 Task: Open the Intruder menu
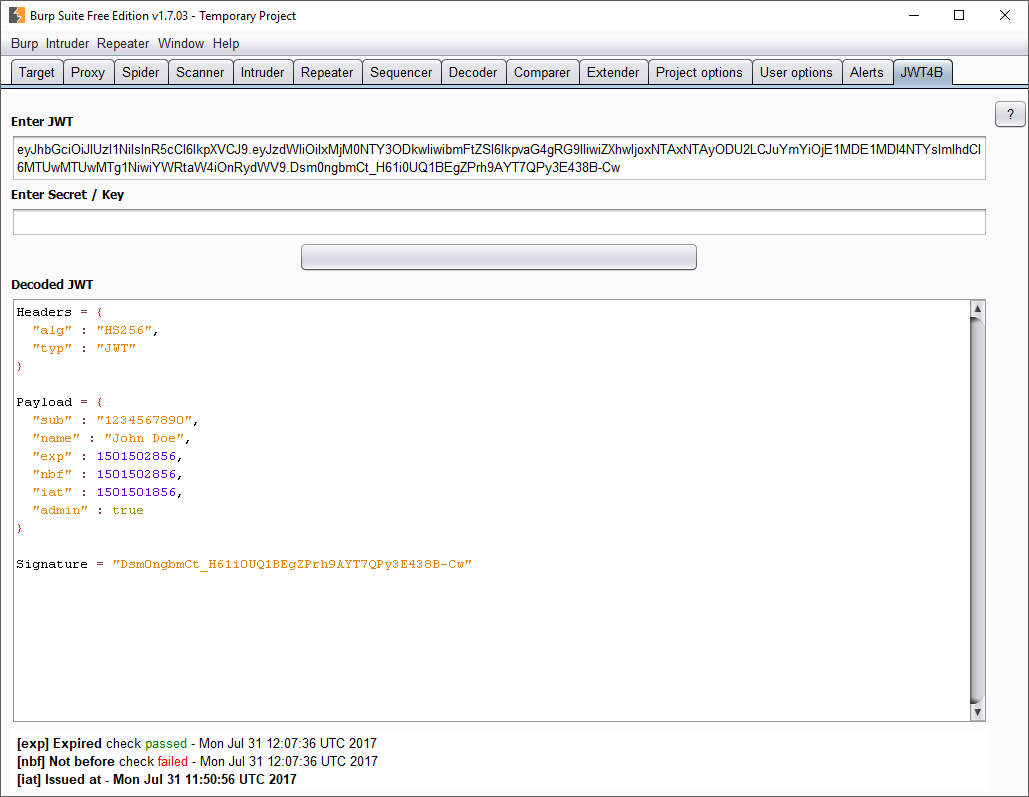point(67,43)
